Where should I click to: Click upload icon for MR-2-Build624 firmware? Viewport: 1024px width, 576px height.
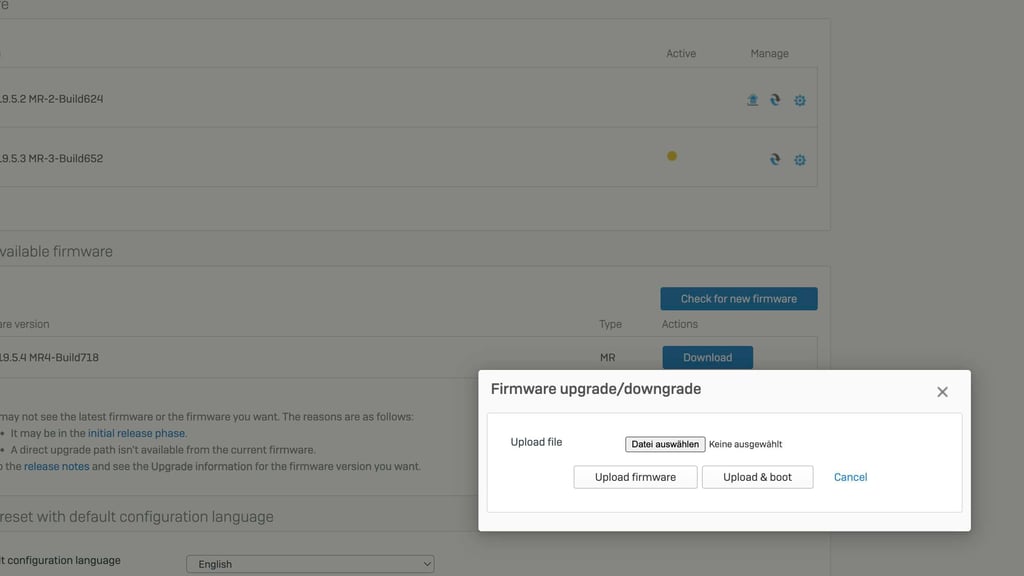point(752,100)
